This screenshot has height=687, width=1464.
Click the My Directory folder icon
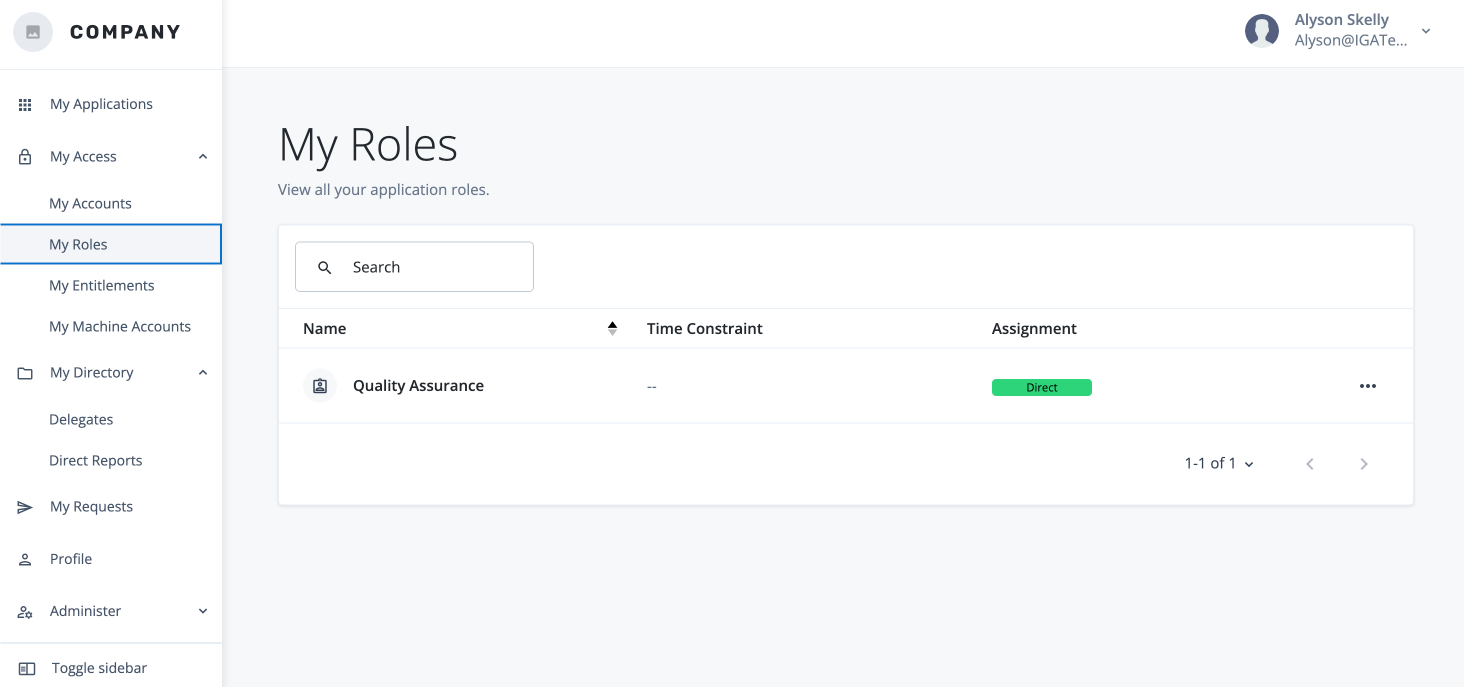click(26, 373)
